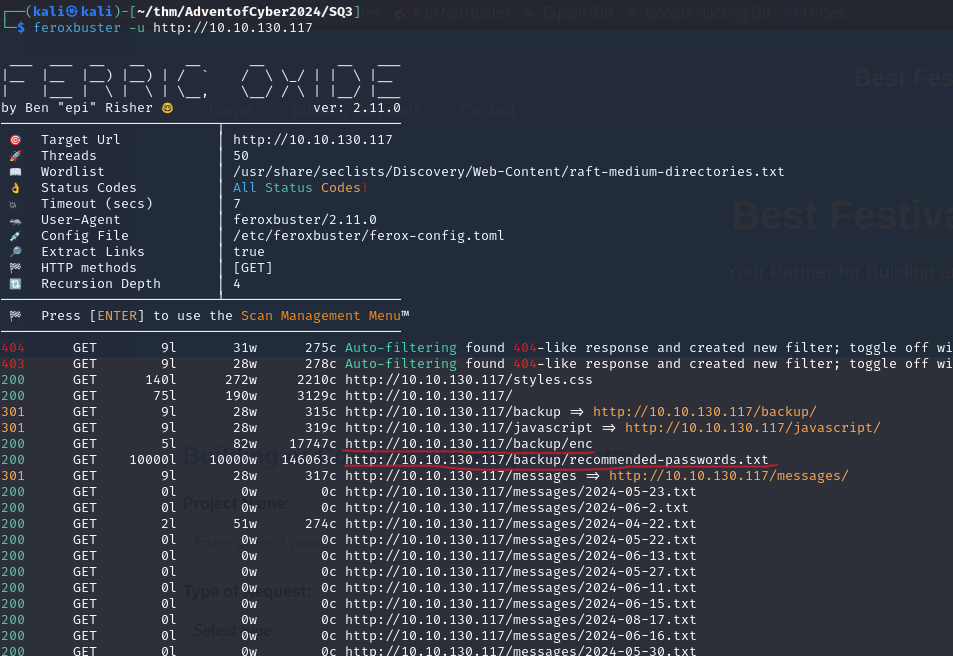Image resolution: width=953 pixels, height=656 pixels.
Task: Open messages/2024-06-16.txt URL
Action: [x=521, y=635]
